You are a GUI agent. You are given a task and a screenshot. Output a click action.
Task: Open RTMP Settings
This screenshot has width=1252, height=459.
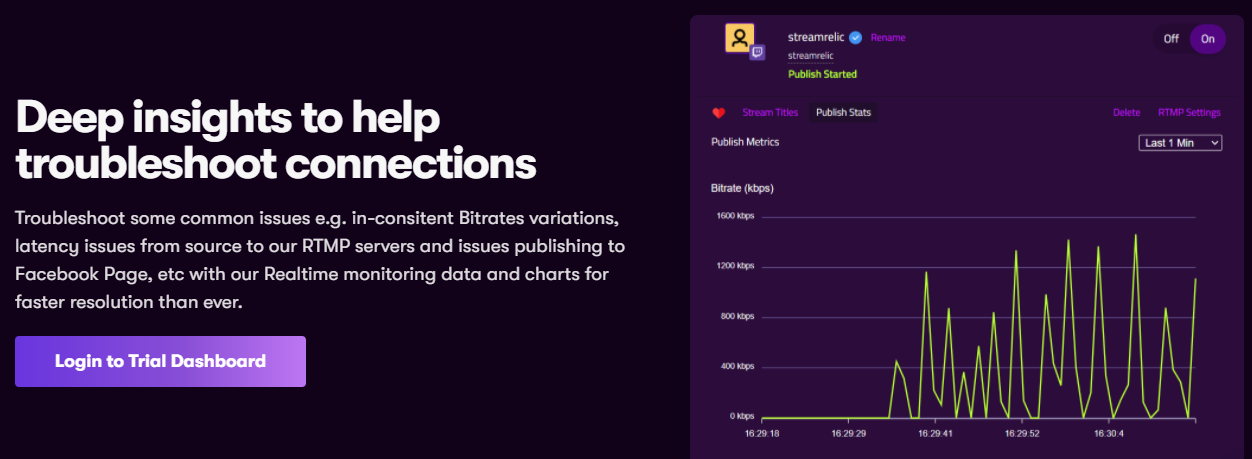(x=1189, y=113)
